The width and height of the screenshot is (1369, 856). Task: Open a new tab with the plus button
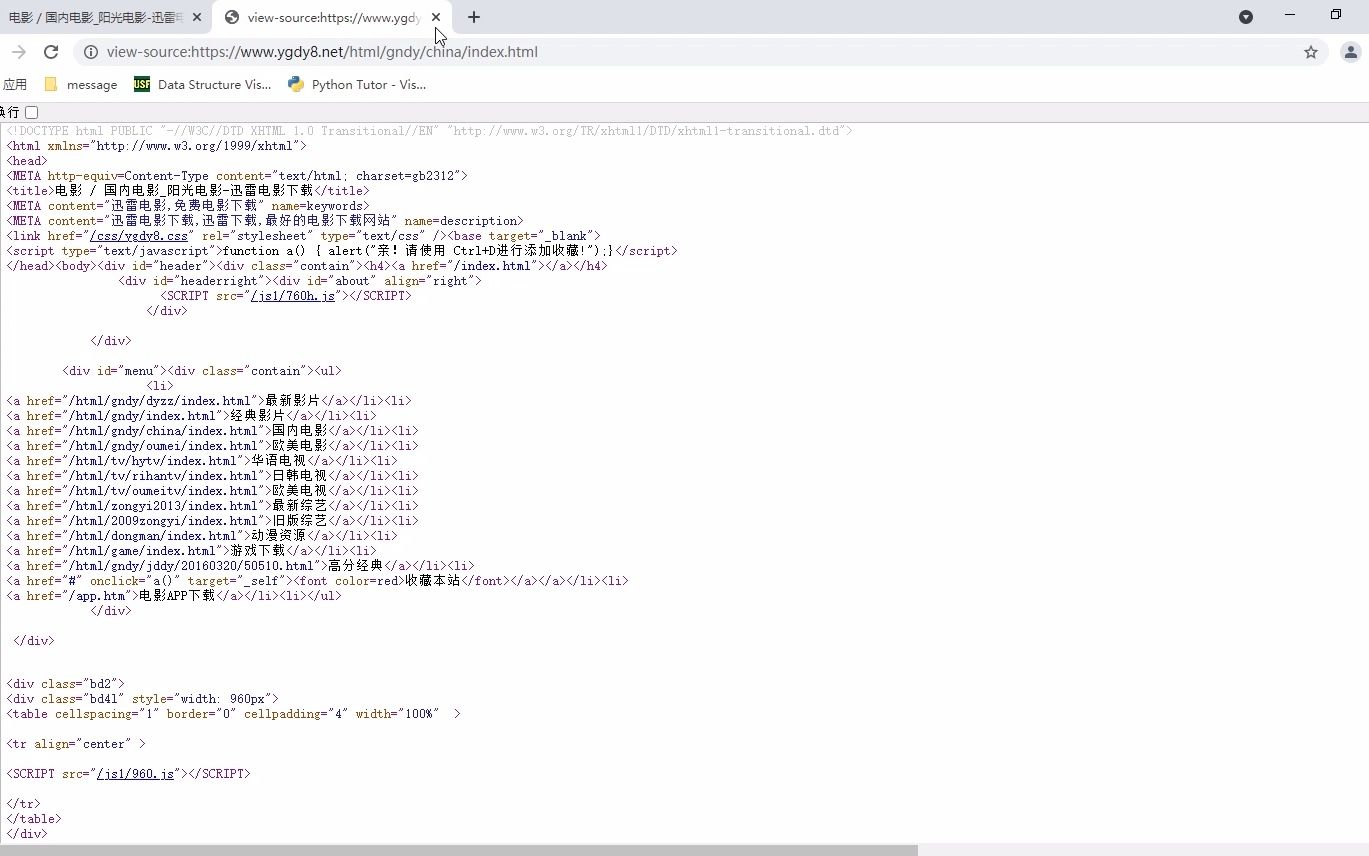(x=474, y=17)
